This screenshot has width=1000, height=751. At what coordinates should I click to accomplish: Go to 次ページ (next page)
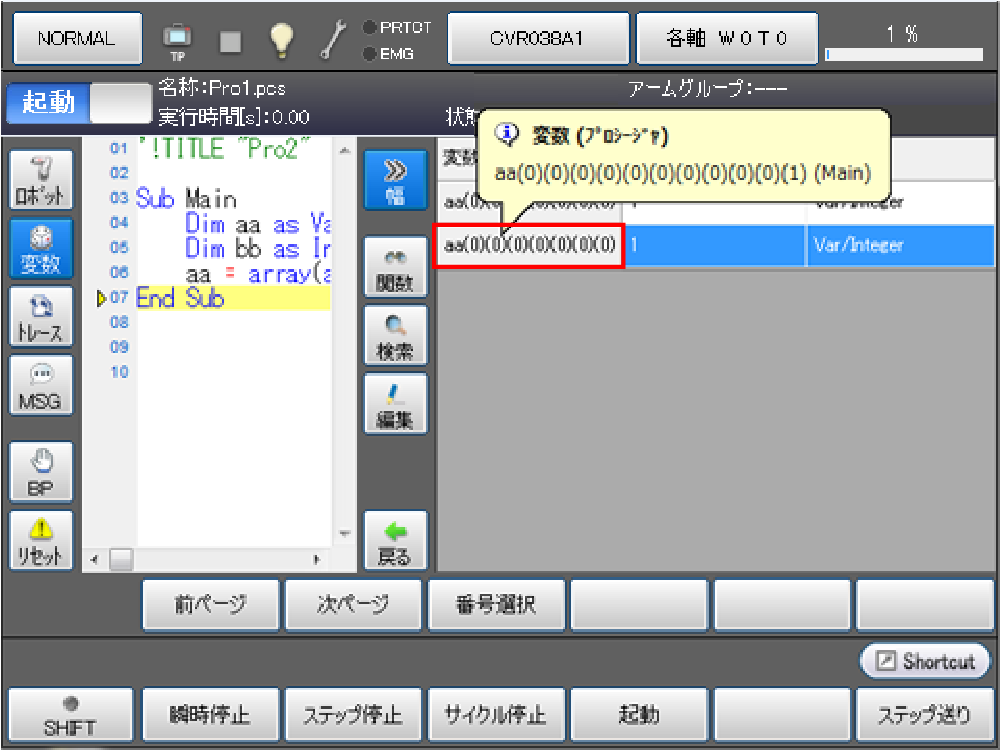coord(354,605)
